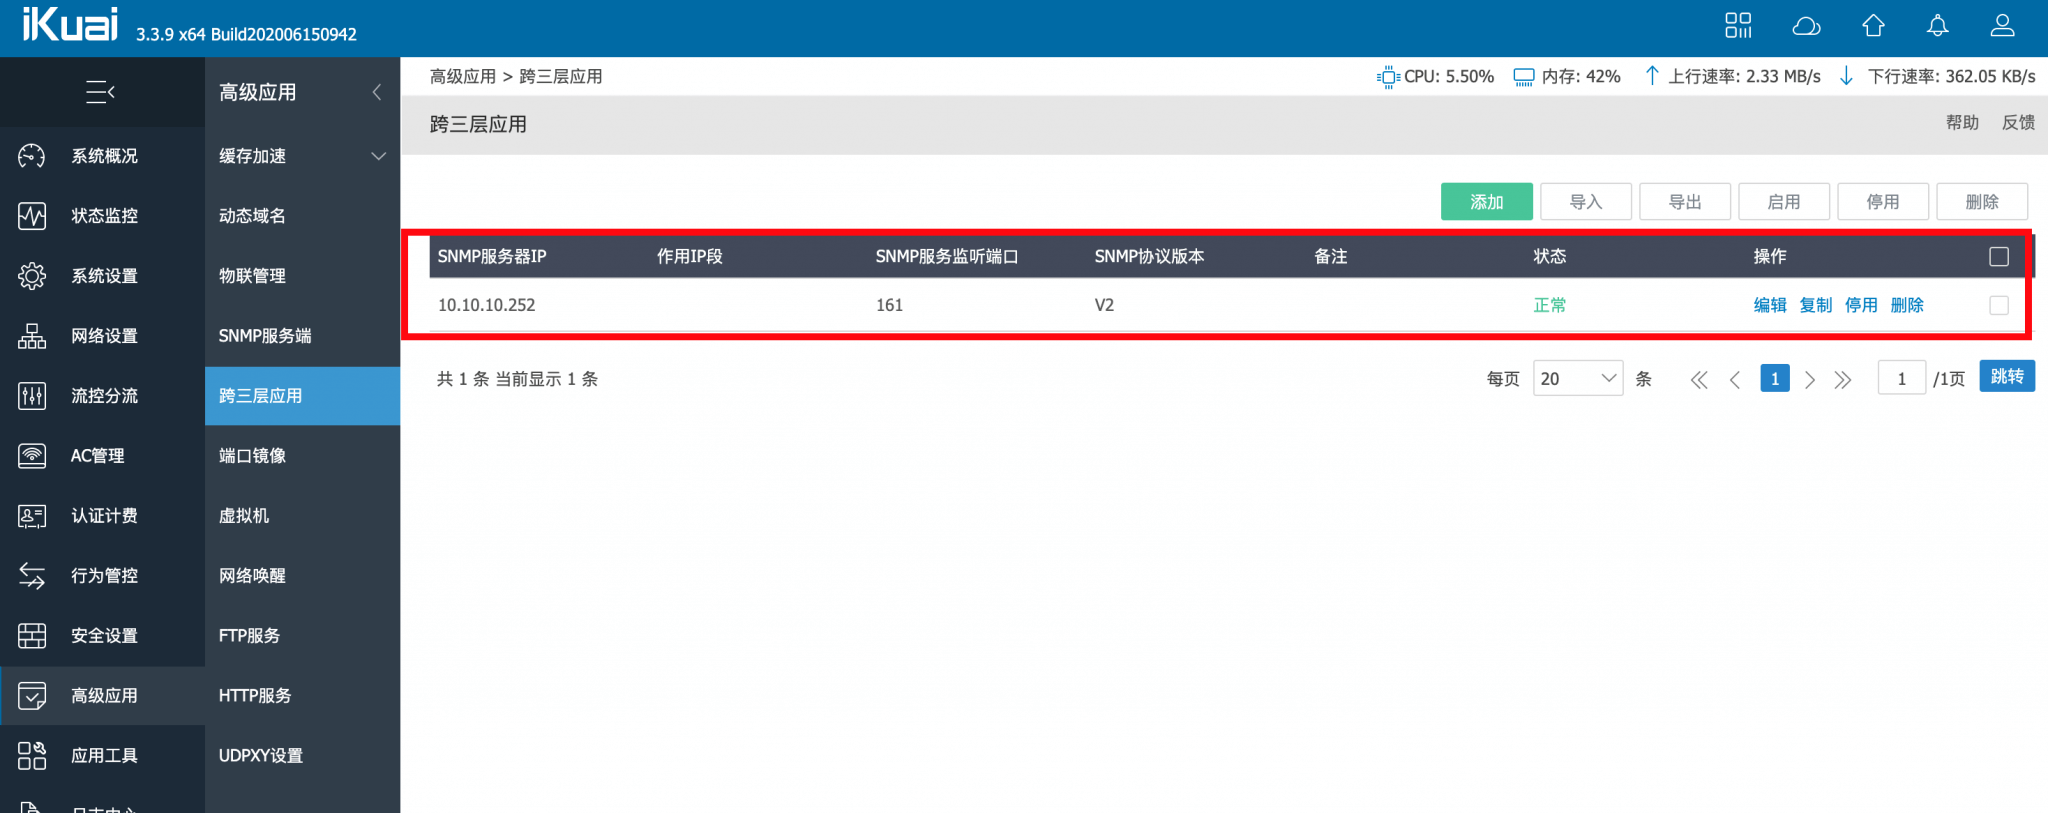Click the home icon in top bar
2048x813 pixels.
coord(1873,26)
